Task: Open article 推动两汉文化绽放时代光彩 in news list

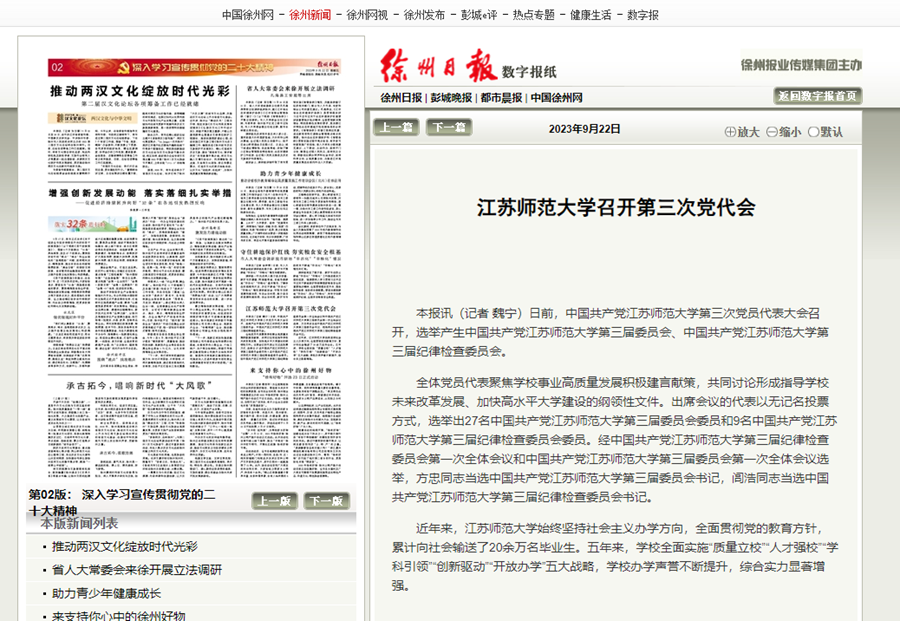Action: [124, 547]
